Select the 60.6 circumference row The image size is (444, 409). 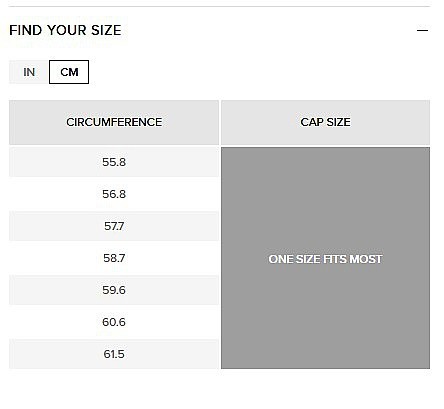click(114, 322)
